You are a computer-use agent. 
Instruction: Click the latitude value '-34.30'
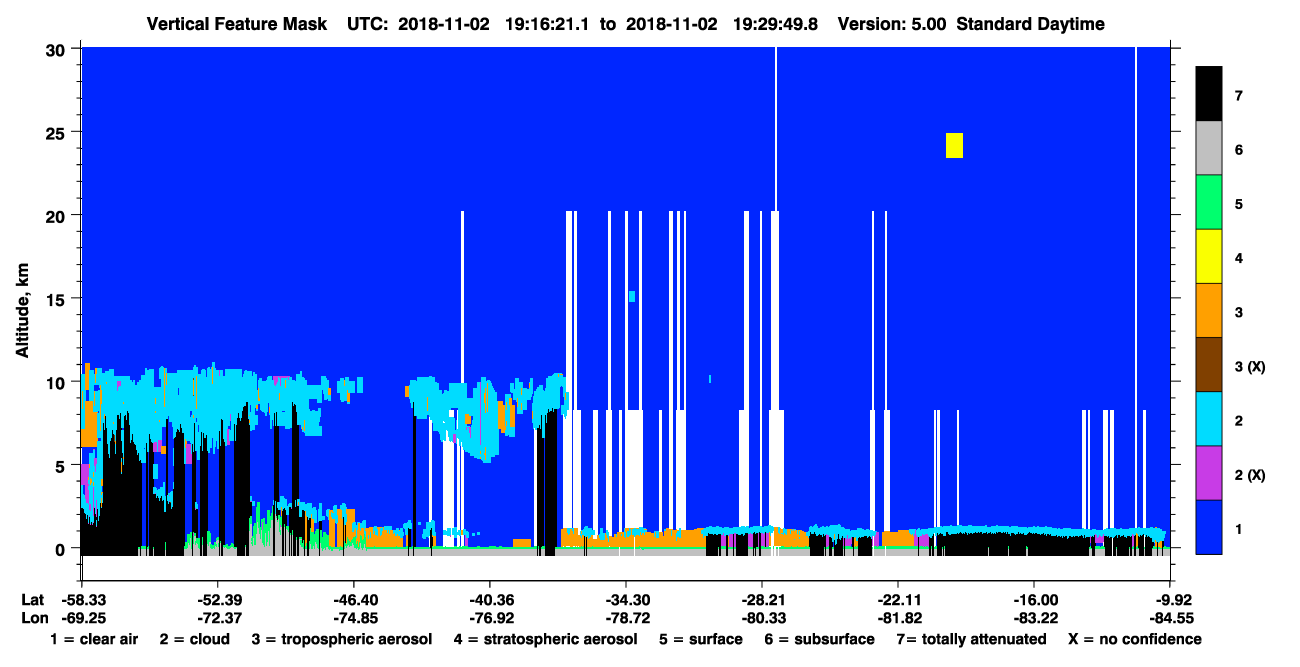[x=626, y=599]
